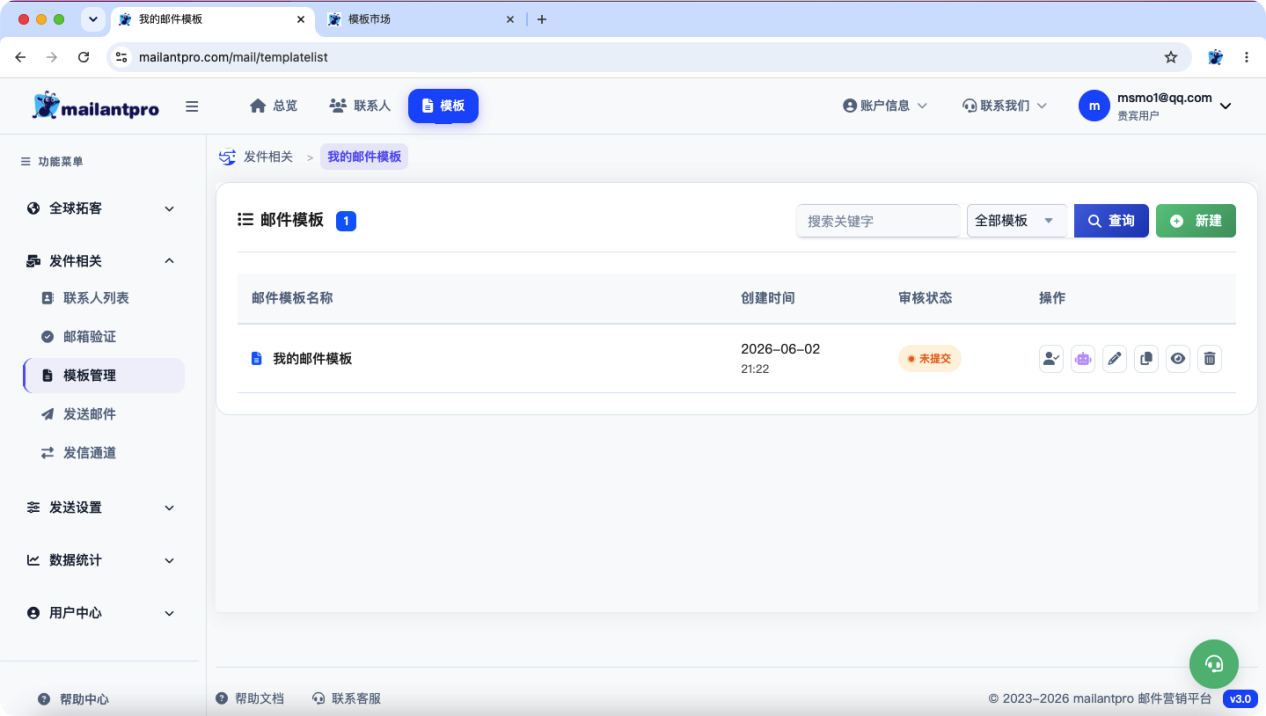Viewport: 1266px width, 716px height.
Task: Click the site info icon in address bar
Action: tap(121, 57)
